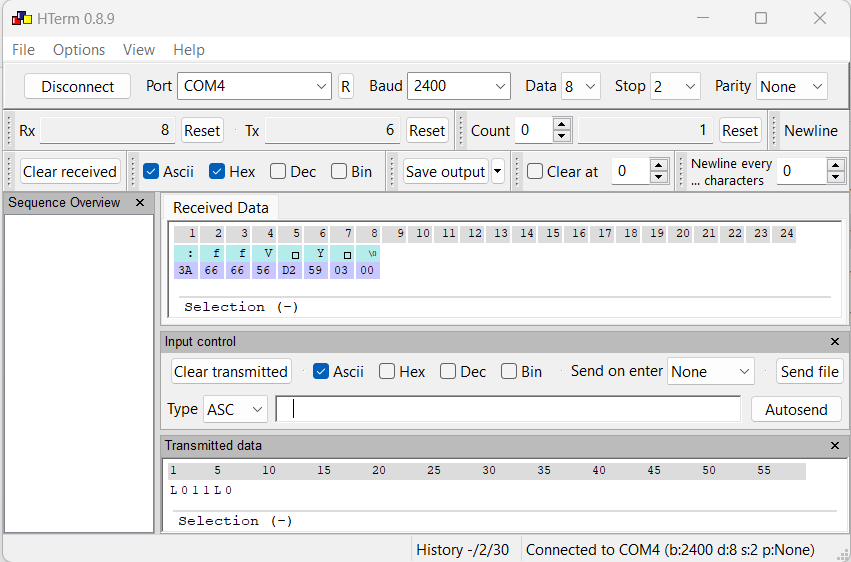Reset the Tx byte counter
851x562 pixels.
pyautogui.click(x=427, y=130)
